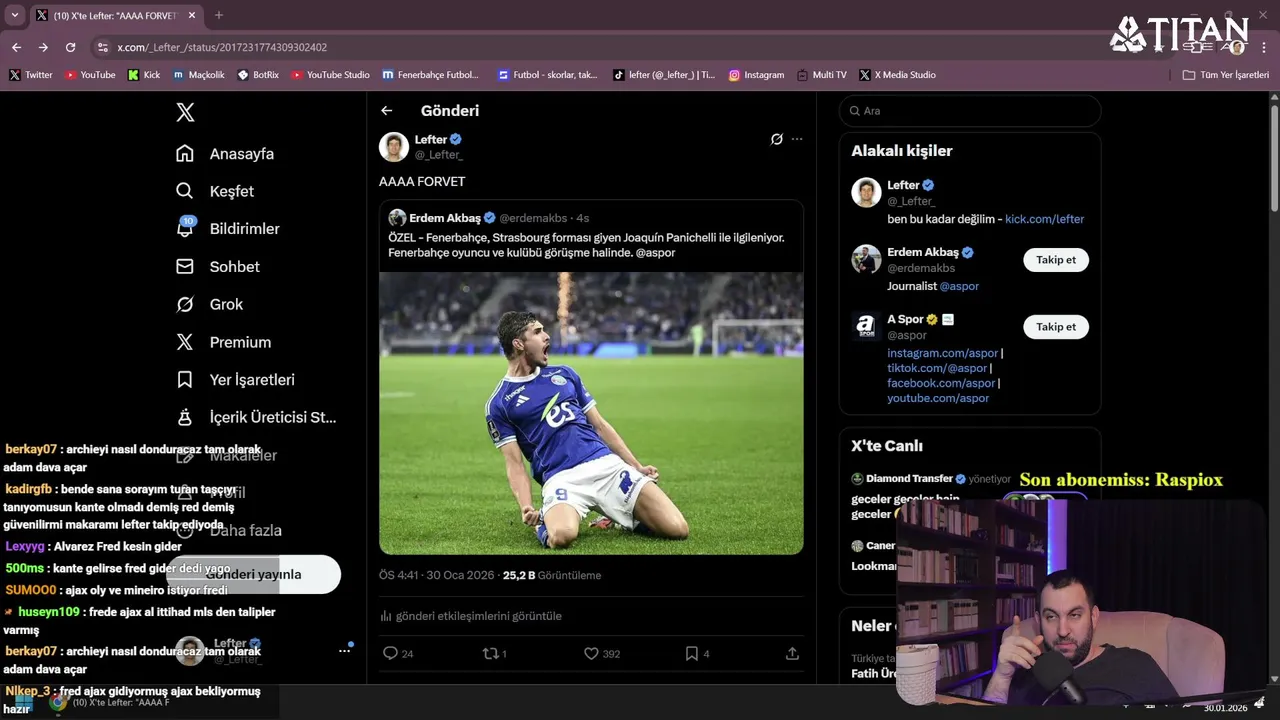Open YouTube bookmark

pyautogui.click(x=90, y=75)
